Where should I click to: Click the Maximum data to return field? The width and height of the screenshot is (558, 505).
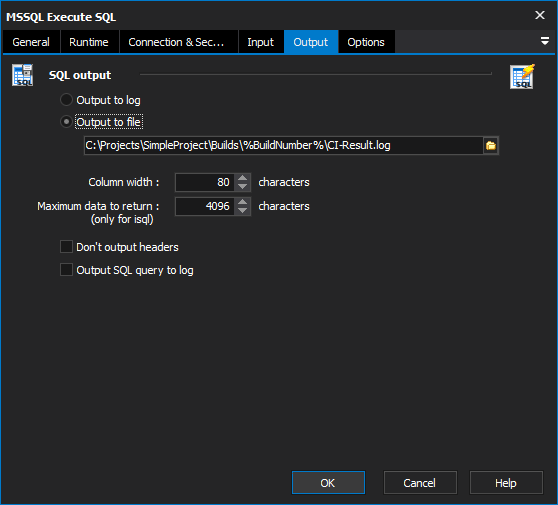point(205,206)
